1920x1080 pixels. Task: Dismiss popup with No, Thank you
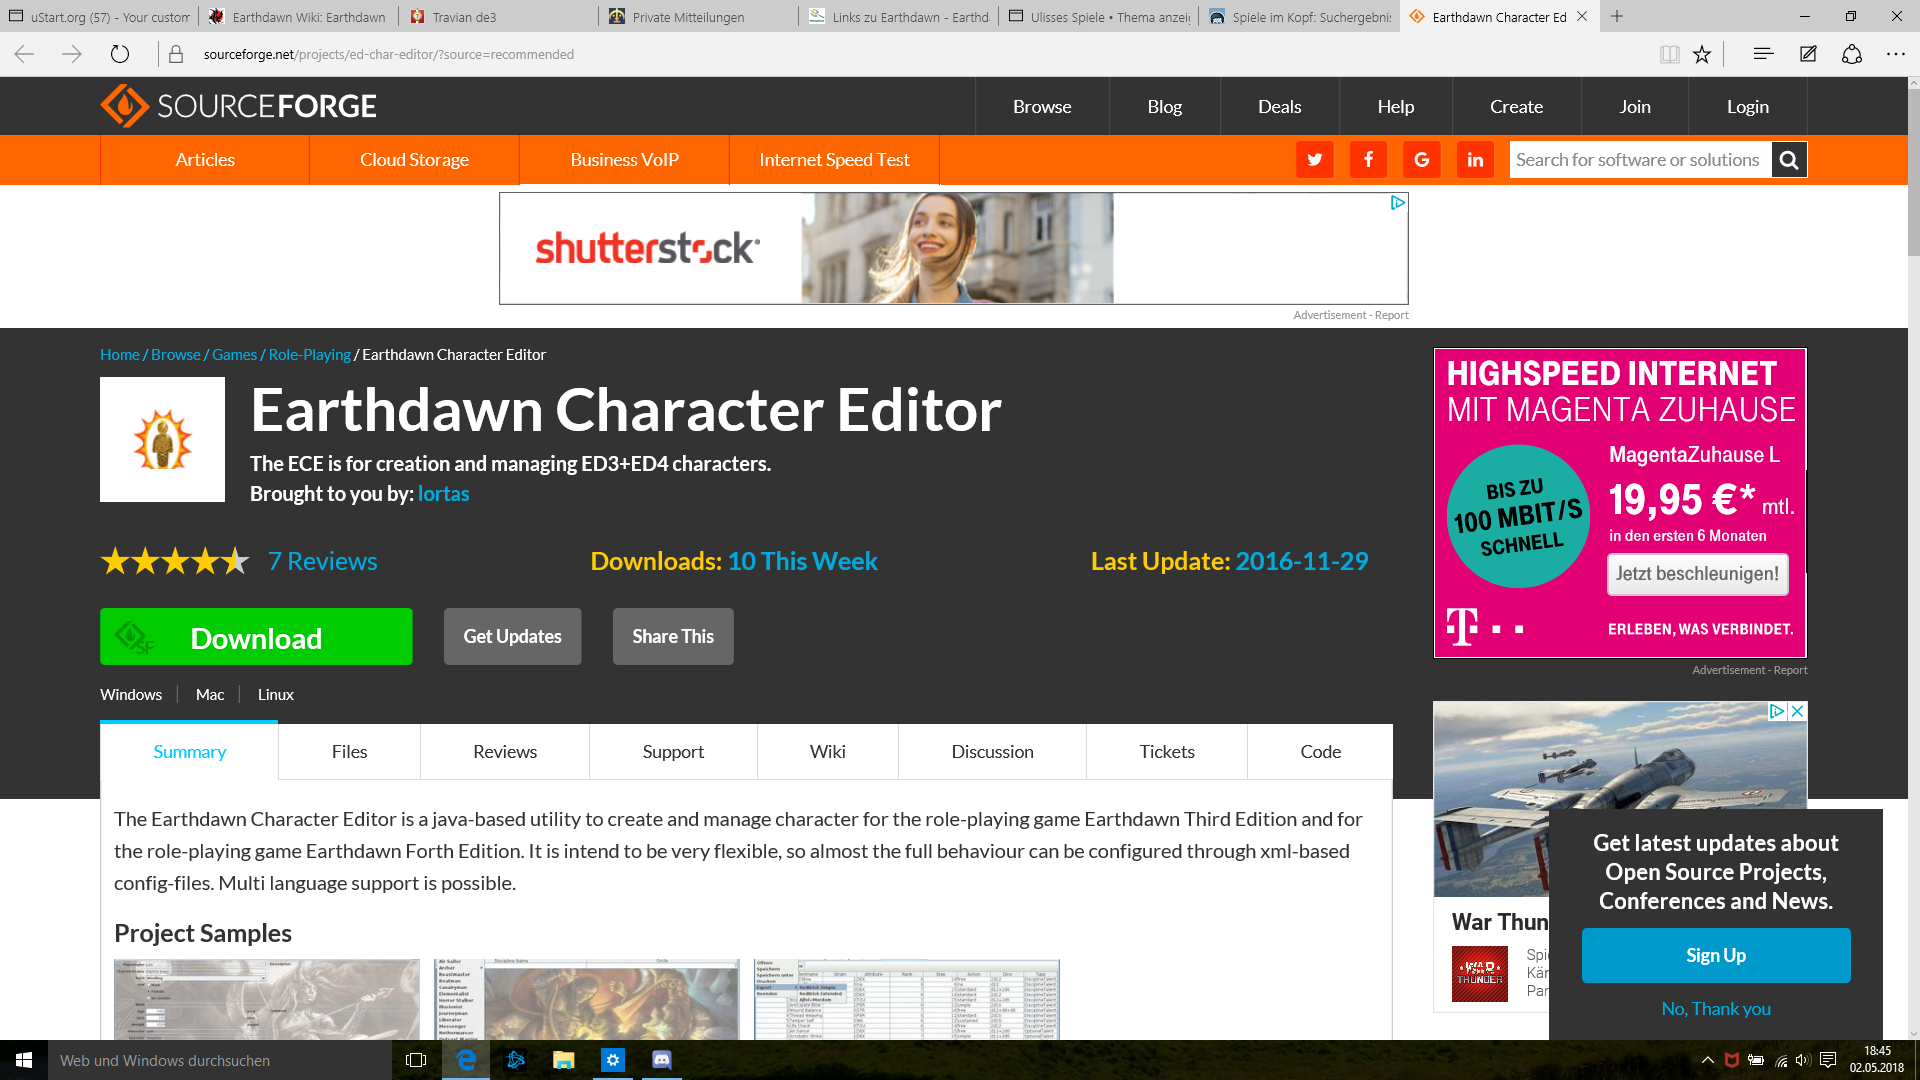pyautogui.click(x=1716, y=1009)
